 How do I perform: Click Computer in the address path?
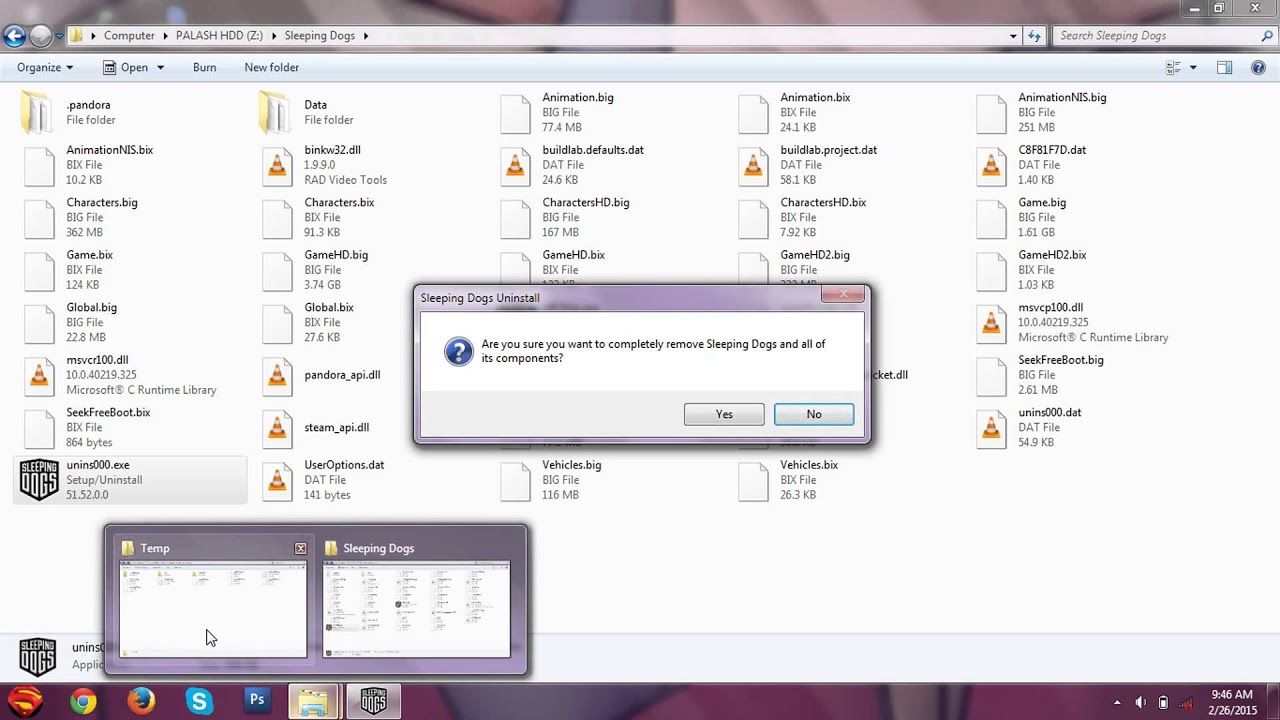click(x=129, y=35)
